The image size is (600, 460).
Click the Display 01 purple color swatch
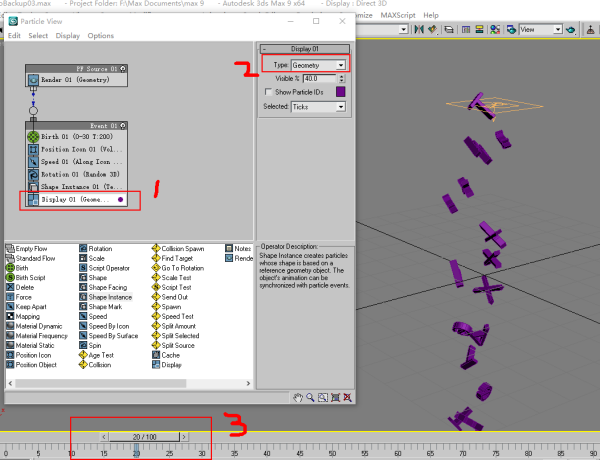click(341, 92)
